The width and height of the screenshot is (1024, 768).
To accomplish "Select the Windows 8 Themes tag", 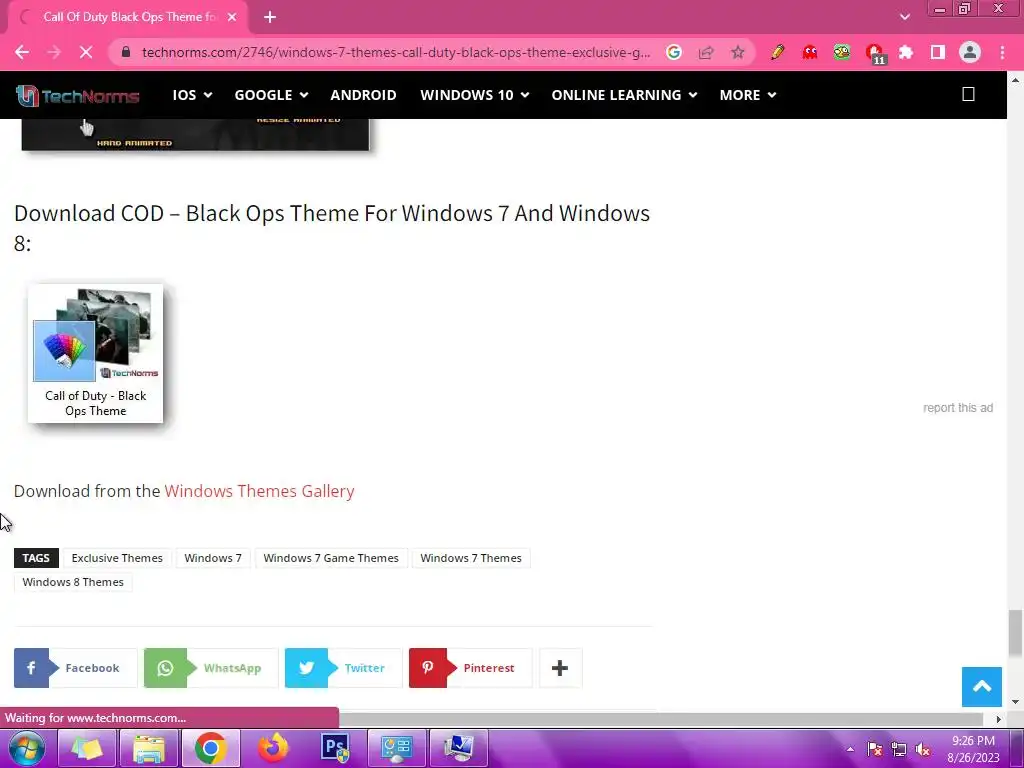I will pos(73,583).
